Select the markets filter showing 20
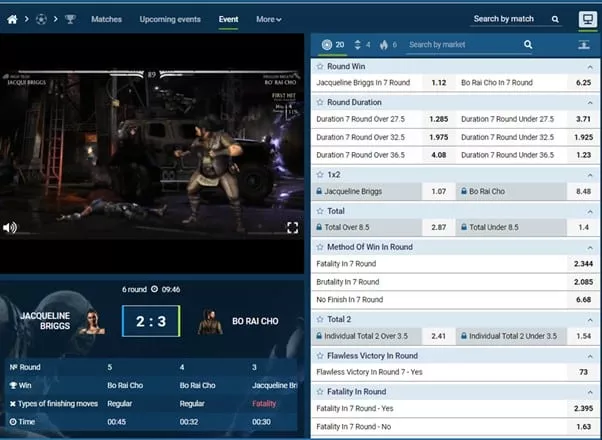This screenshot has height=440, width=602. (x=333, y=45)
